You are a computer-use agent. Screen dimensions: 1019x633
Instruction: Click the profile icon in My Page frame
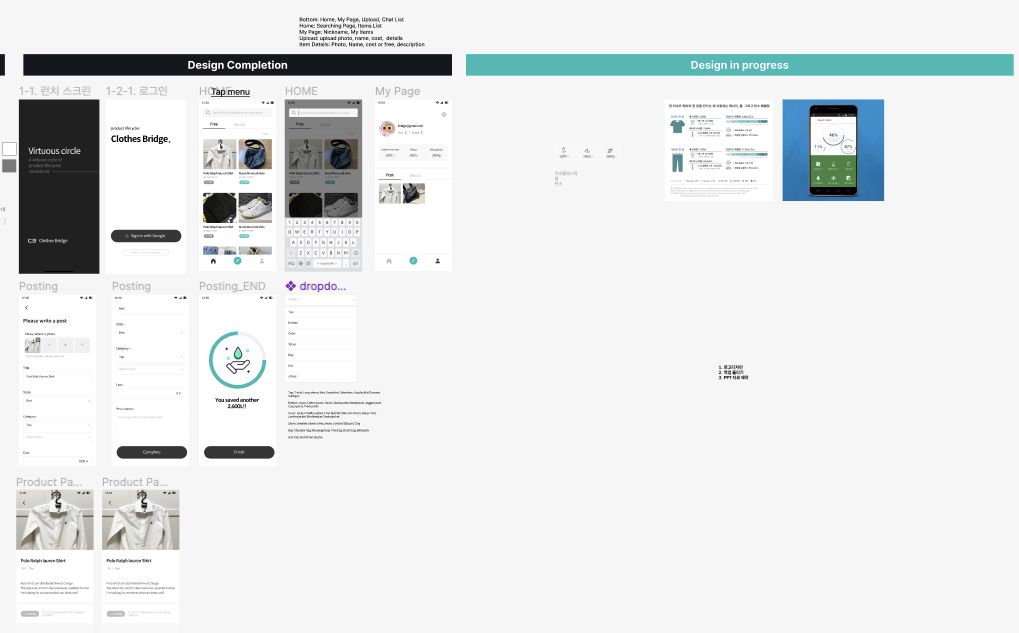coord(437,261)
